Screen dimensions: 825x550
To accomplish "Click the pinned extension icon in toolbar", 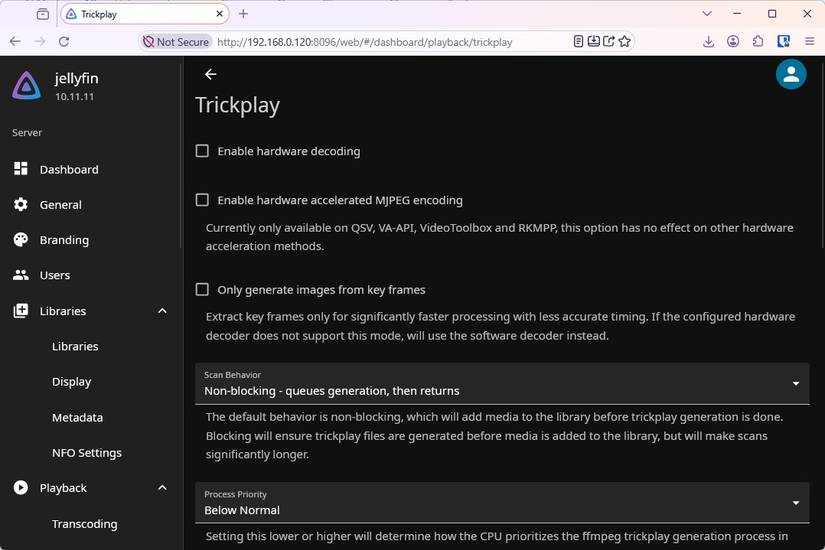I will tap(783, 42).
